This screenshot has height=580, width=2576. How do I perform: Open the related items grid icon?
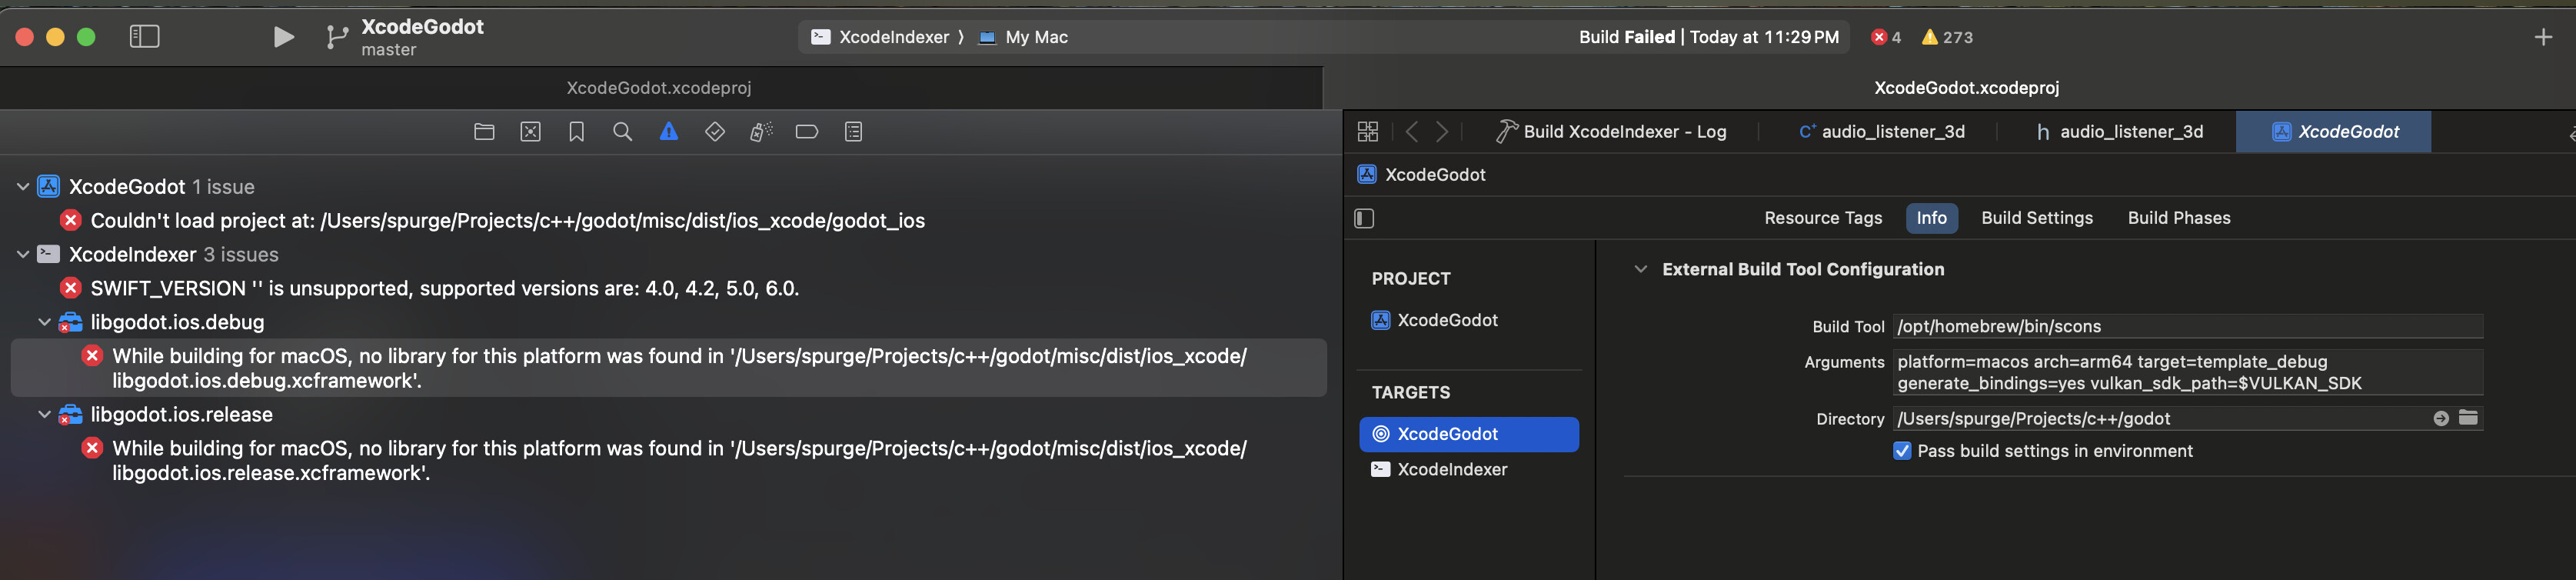tap(1368, 132)
